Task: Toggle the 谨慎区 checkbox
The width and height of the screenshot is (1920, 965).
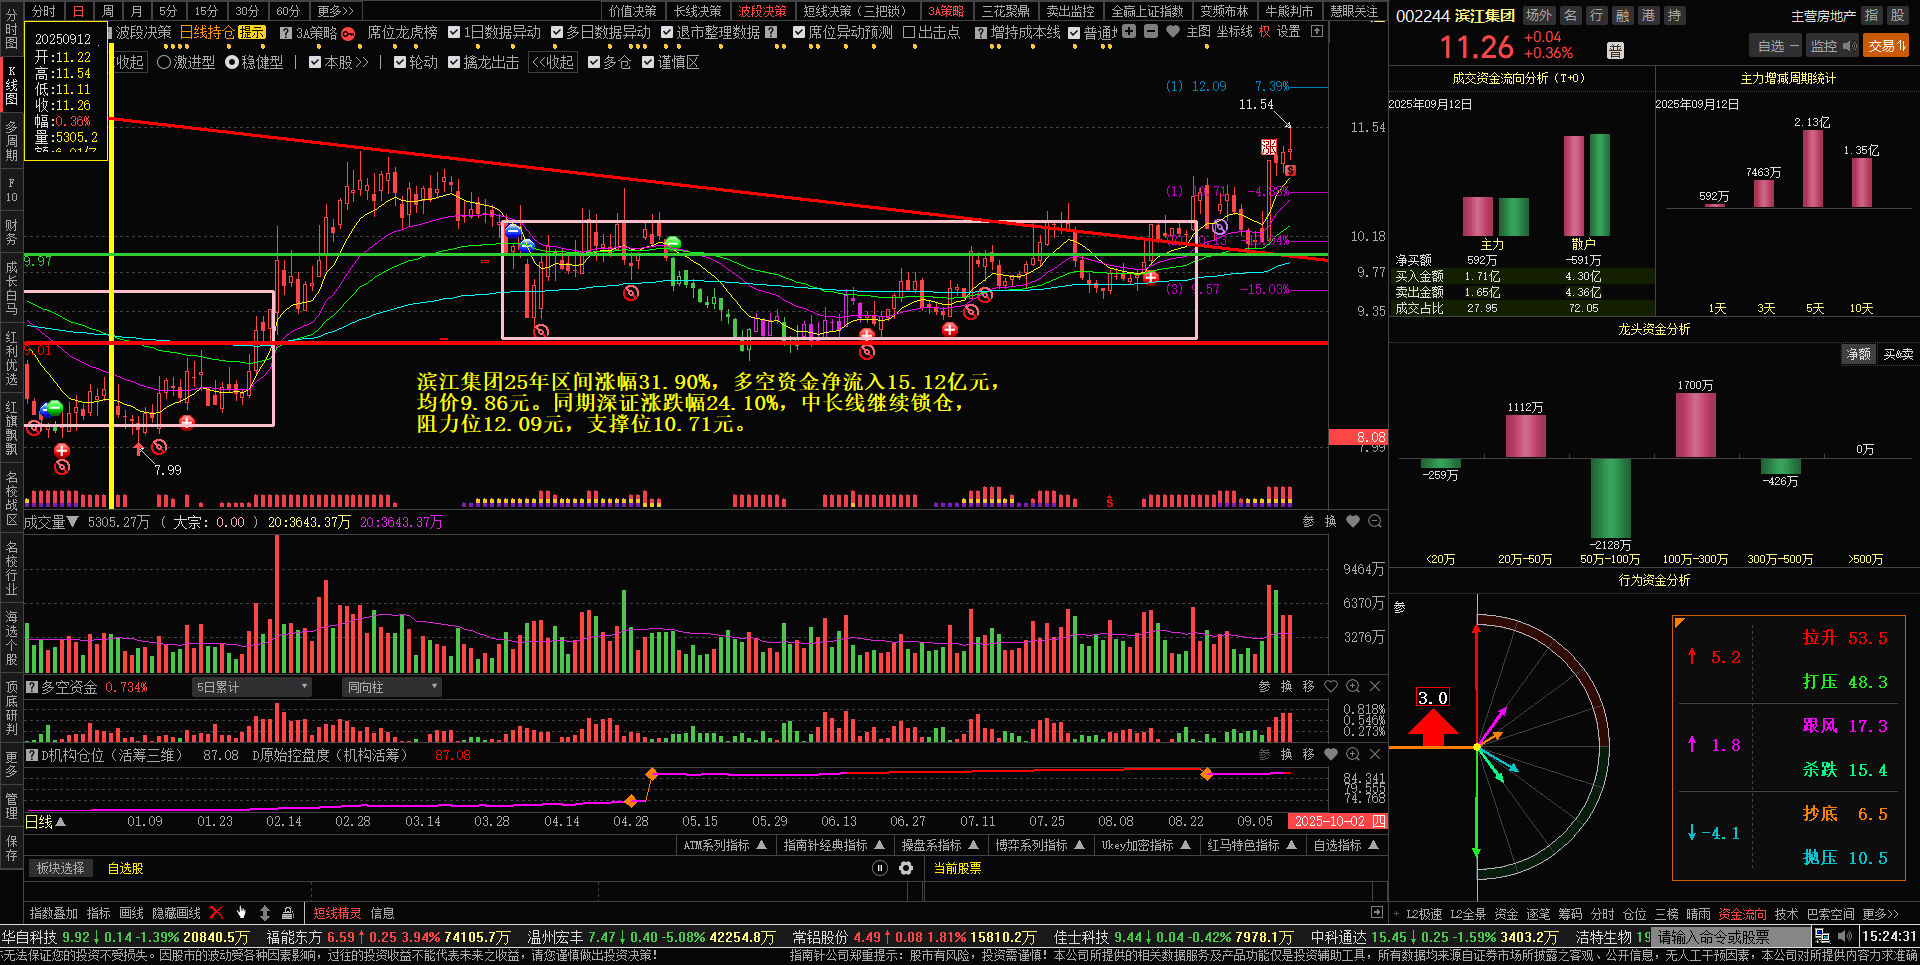Action: pyautogui.click(x=648, y=62)
